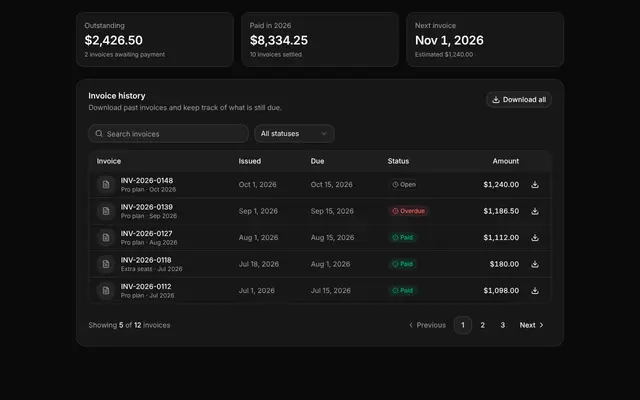Jump to page 3

pyautogui.click(x=502, y=325)
